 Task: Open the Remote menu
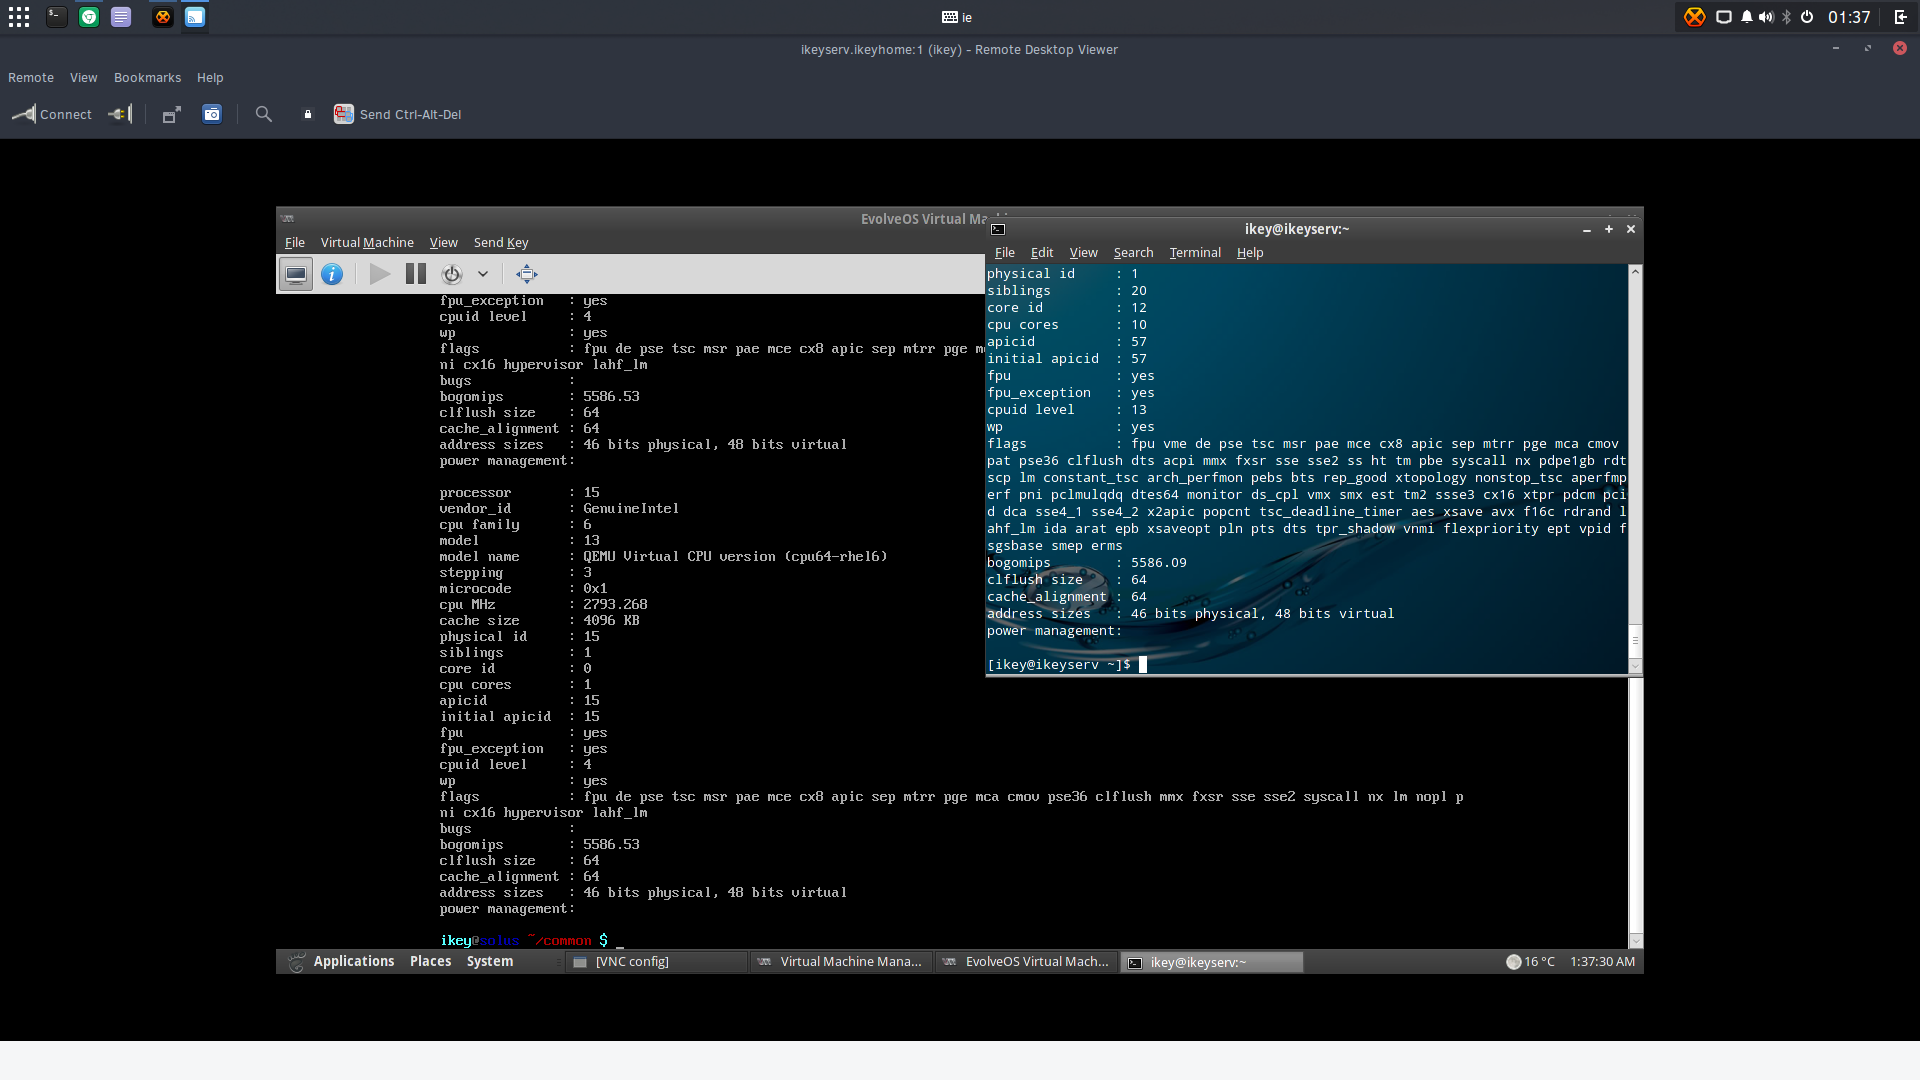[31, 78]
